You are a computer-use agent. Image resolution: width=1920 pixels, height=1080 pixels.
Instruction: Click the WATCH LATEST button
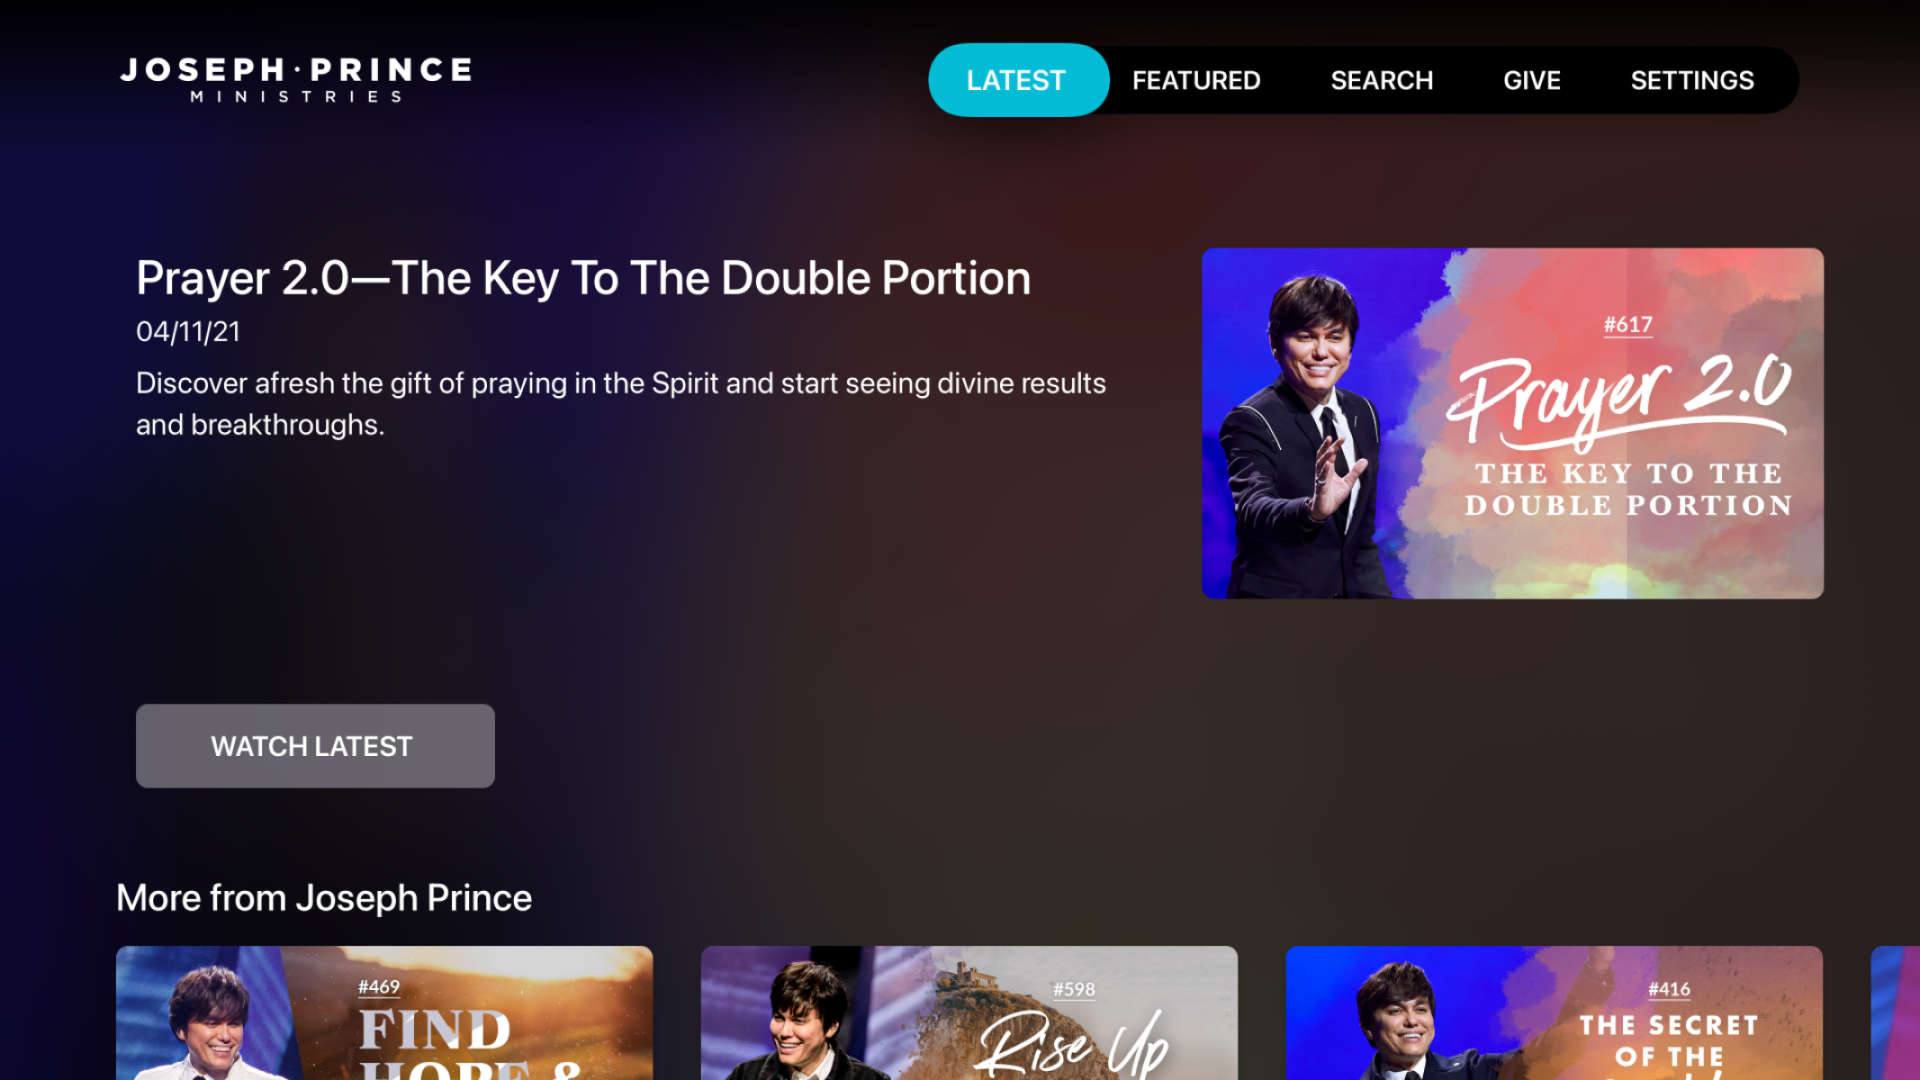315,746
